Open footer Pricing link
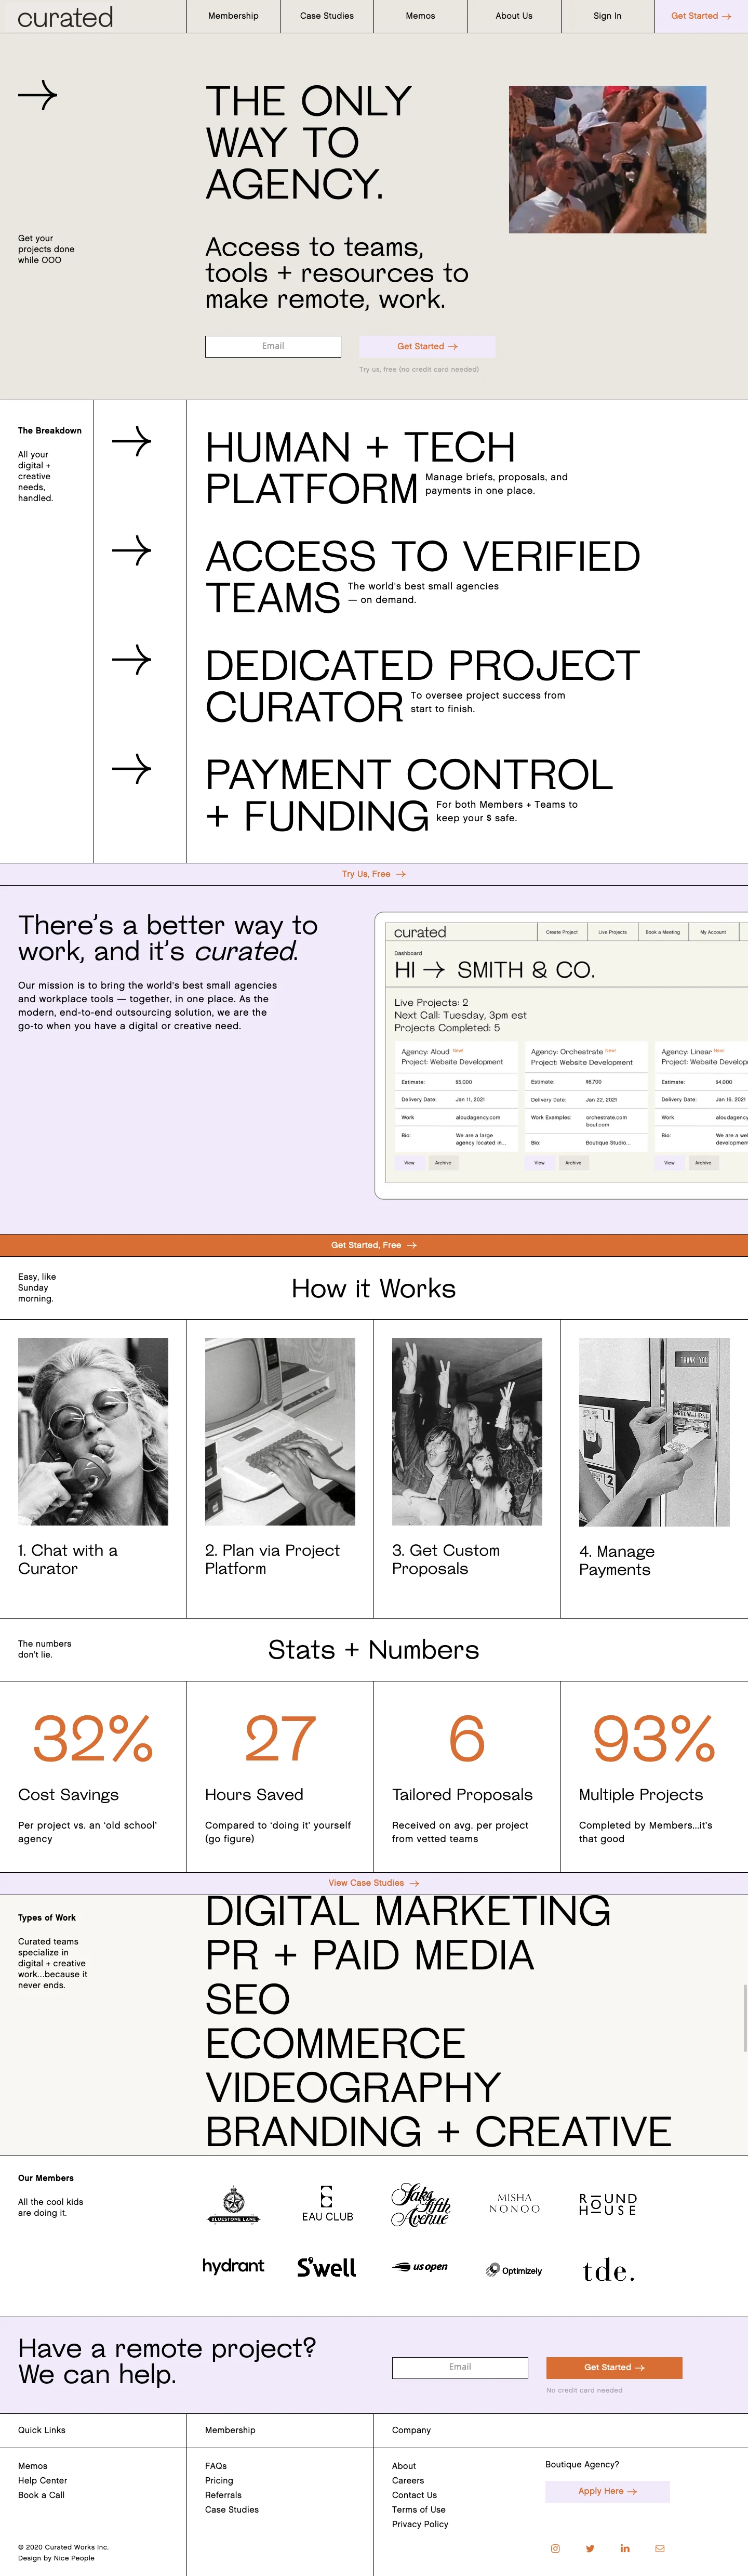Screen dimensions: 748x2576 point(219,2480)
